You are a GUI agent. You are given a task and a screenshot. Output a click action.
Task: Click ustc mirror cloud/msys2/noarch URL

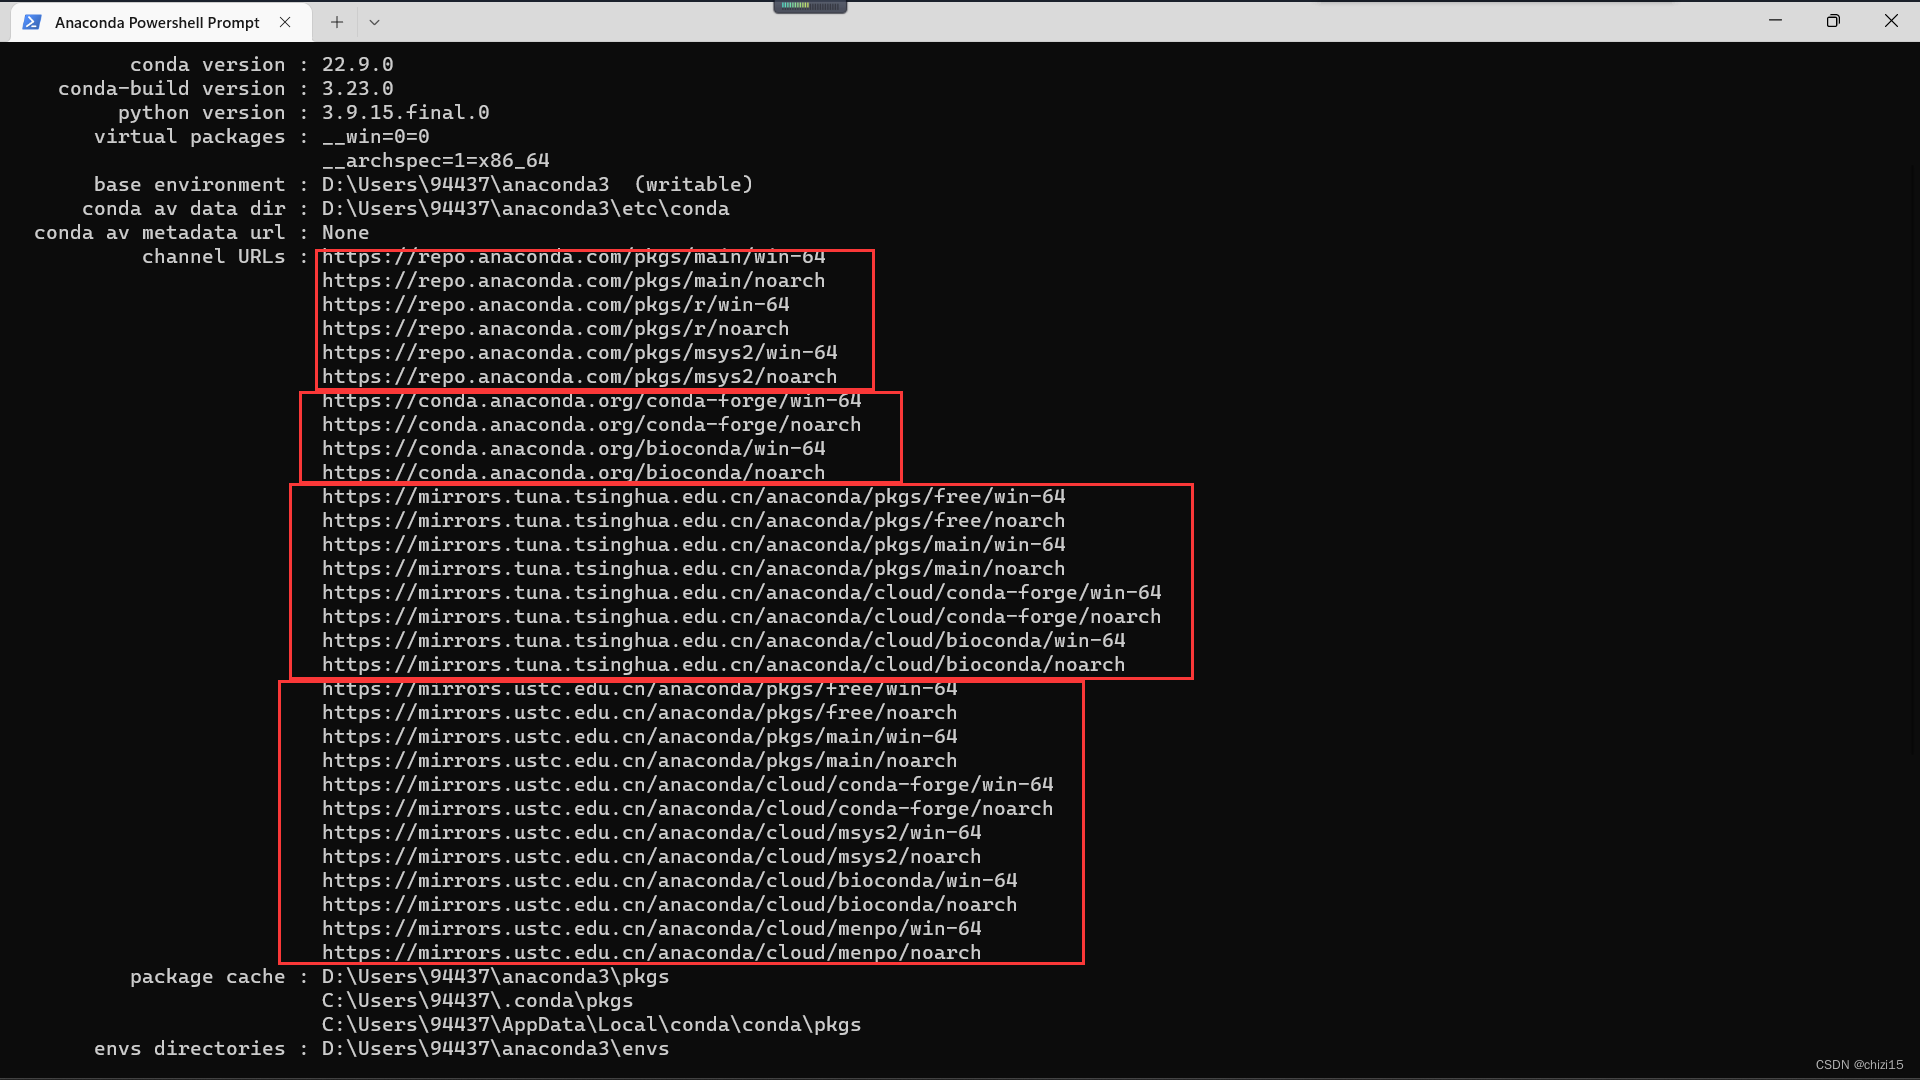click(x=651, y=857)
